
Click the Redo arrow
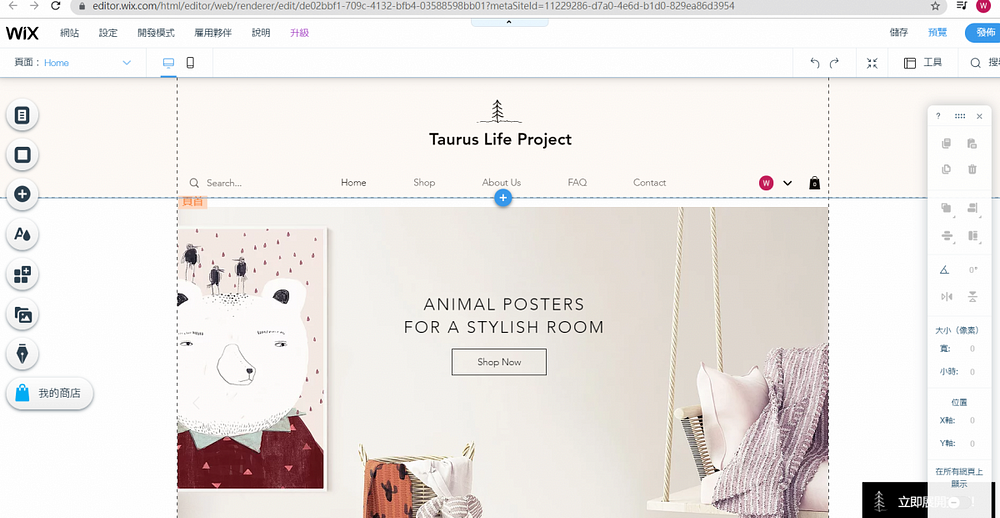[x=834, y=63]
